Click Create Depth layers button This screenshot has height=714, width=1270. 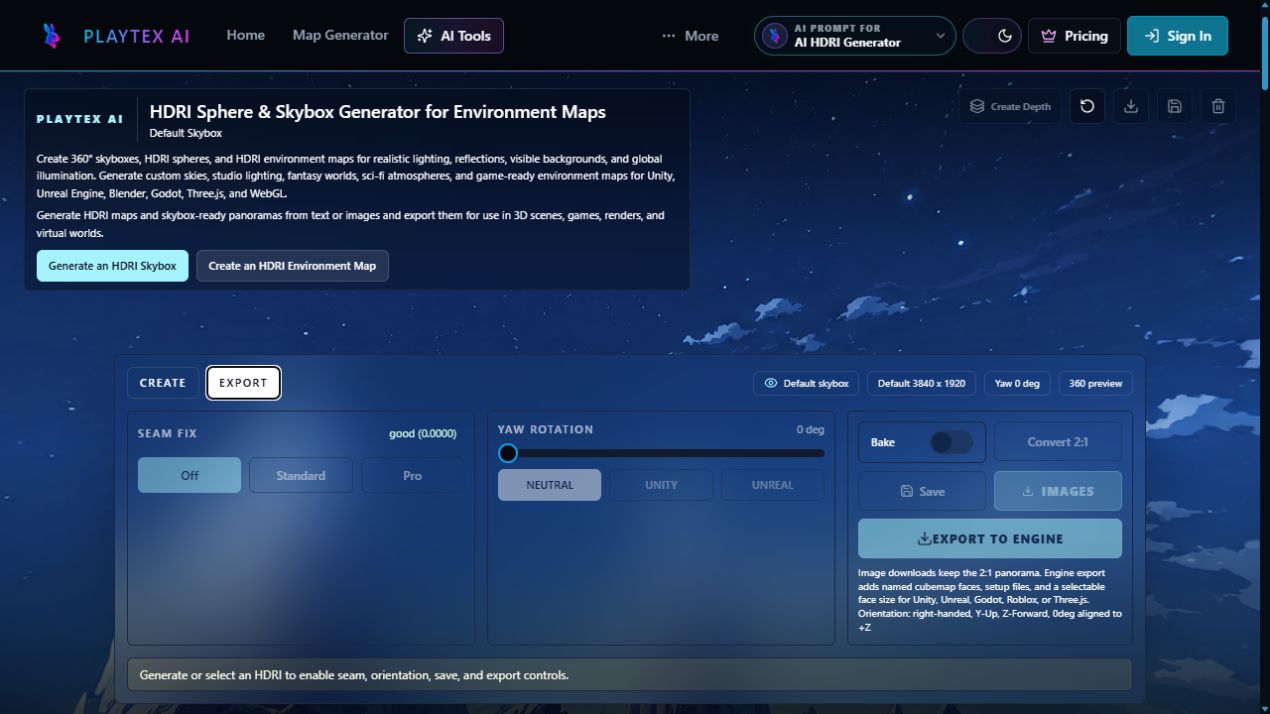pyautogui.click(x=1010, y=106)
